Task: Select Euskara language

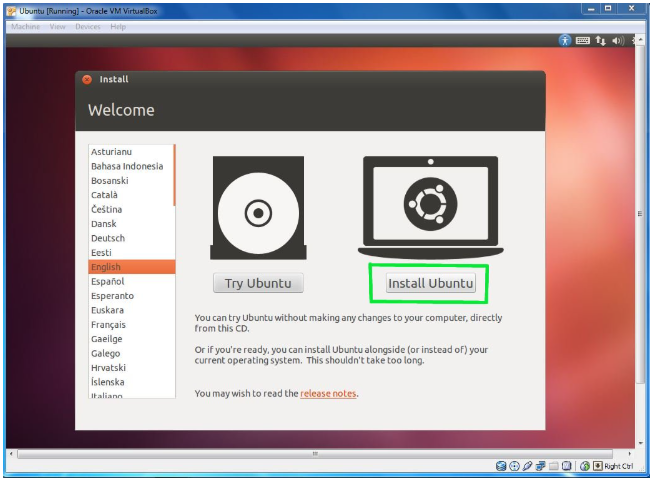Action: tap(131, 310)
